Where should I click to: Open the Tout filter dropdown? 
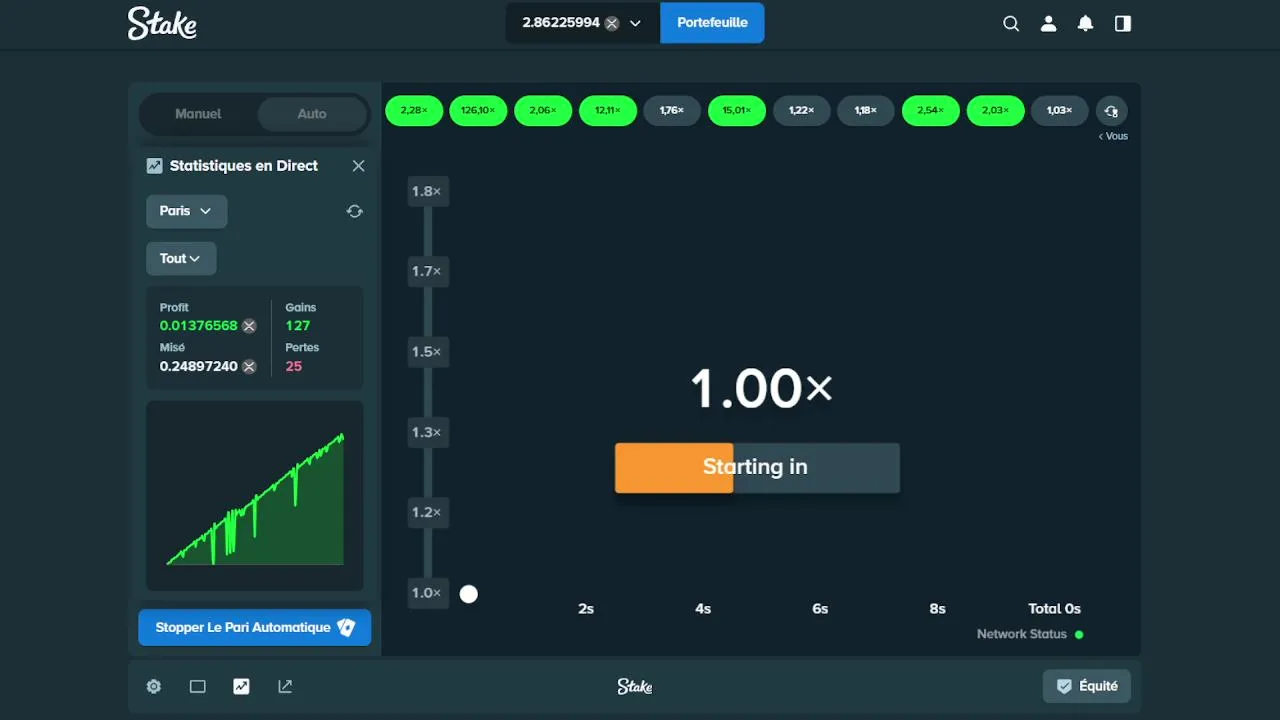[181, 258]
